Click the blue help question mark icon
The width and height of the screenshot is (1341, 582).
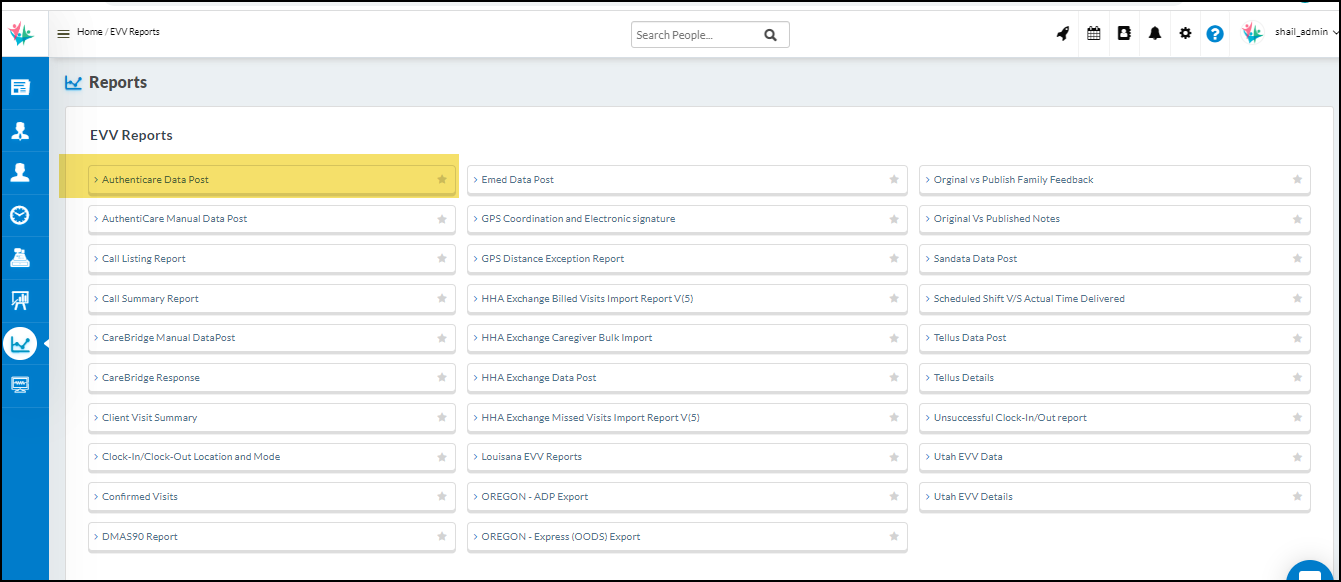1215,33
